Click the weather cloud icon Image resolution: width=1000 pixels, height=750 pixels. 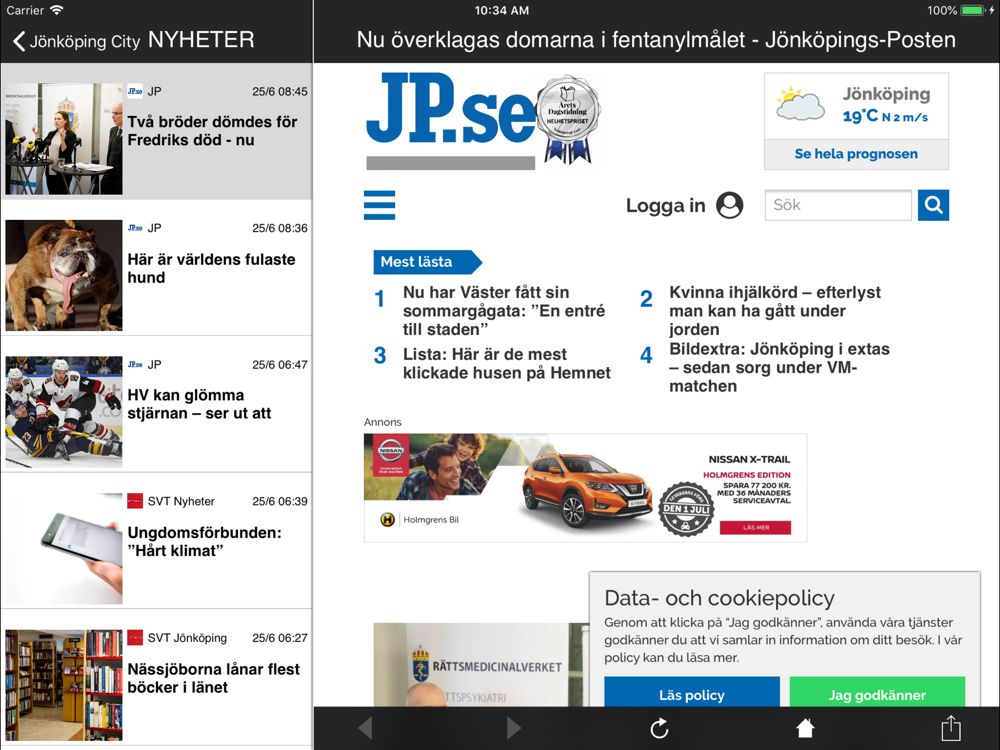click(800, 104)
